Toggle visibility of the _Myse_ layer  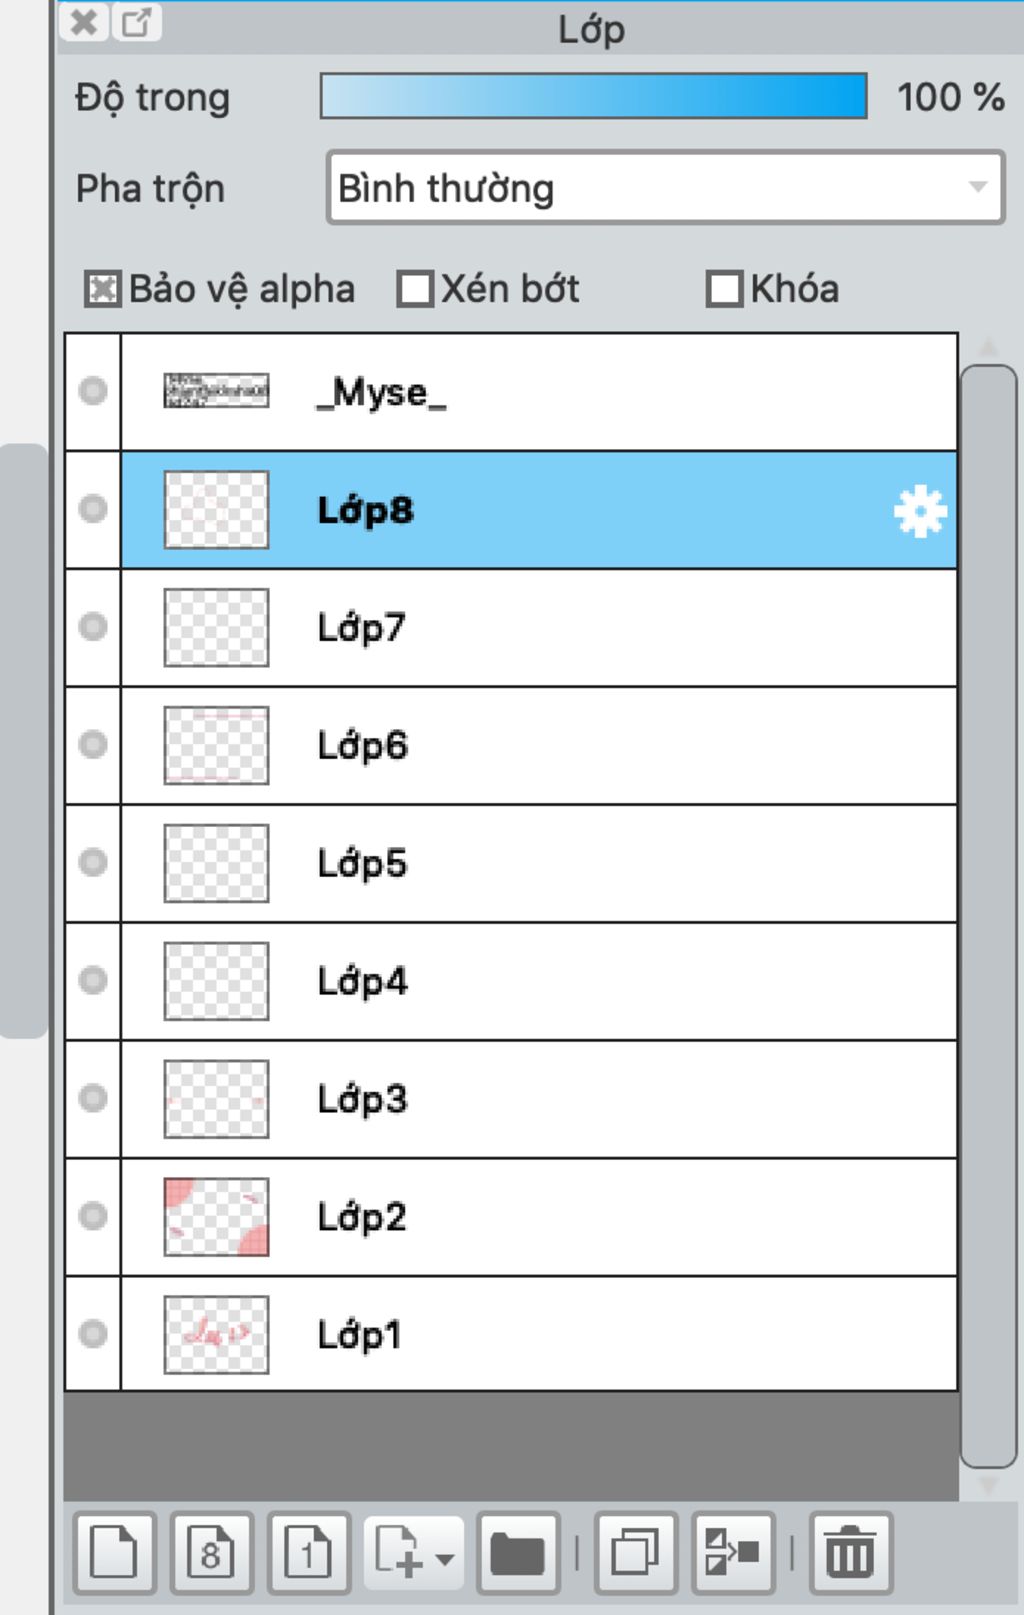tap(93, 390)
